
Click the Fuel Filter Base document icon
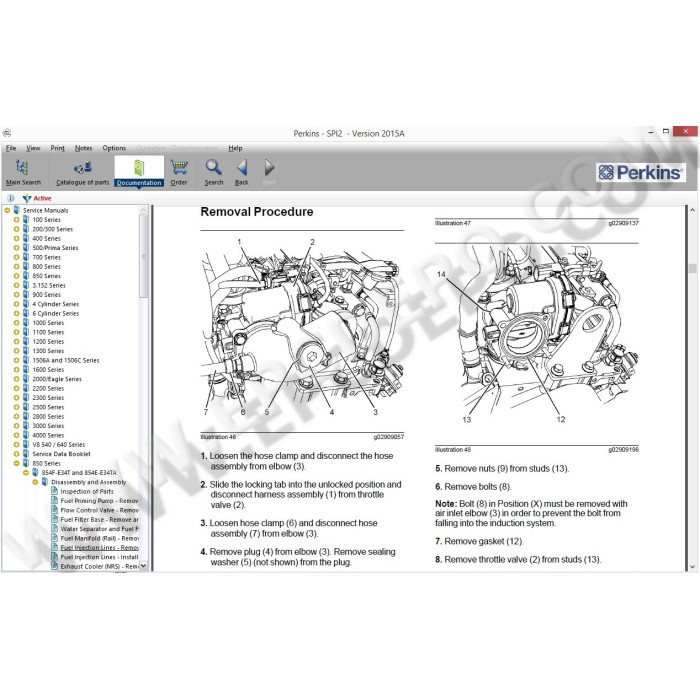(54, 519)
